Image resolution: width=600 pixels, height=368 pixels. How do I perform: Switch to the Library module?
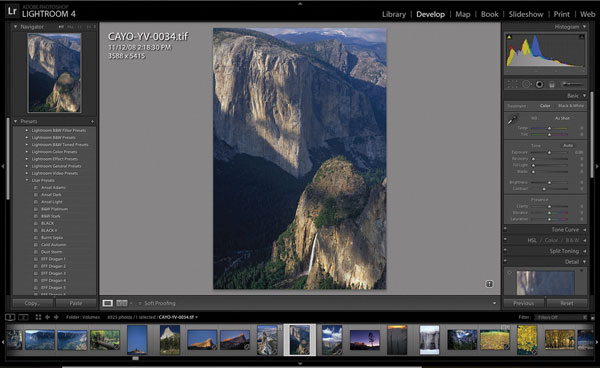(x=394, y=15)
